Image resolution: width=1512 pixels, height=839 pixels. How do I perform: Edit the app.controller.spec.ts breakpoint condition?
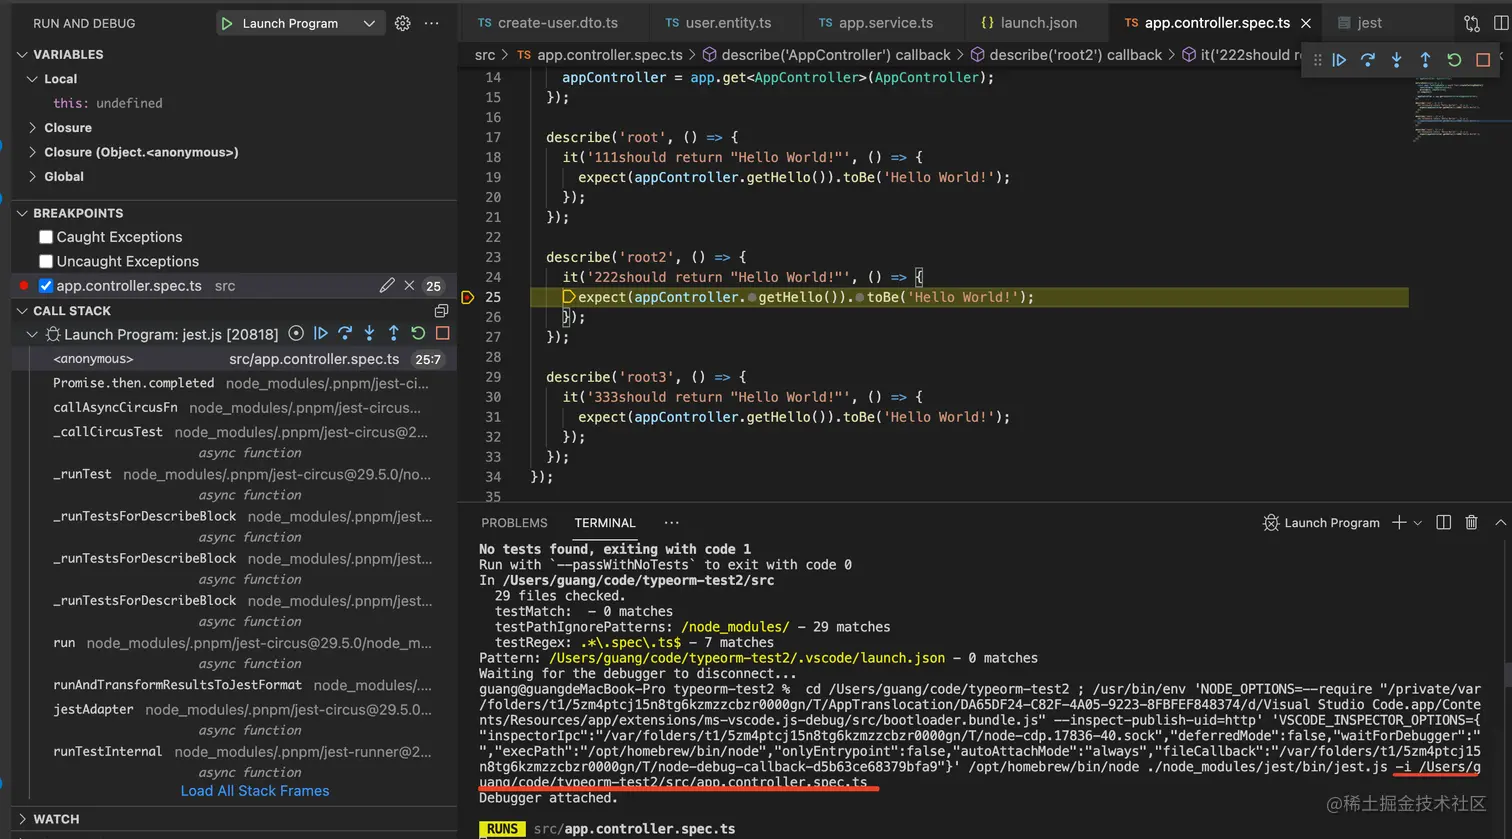(x=387, y=286)
